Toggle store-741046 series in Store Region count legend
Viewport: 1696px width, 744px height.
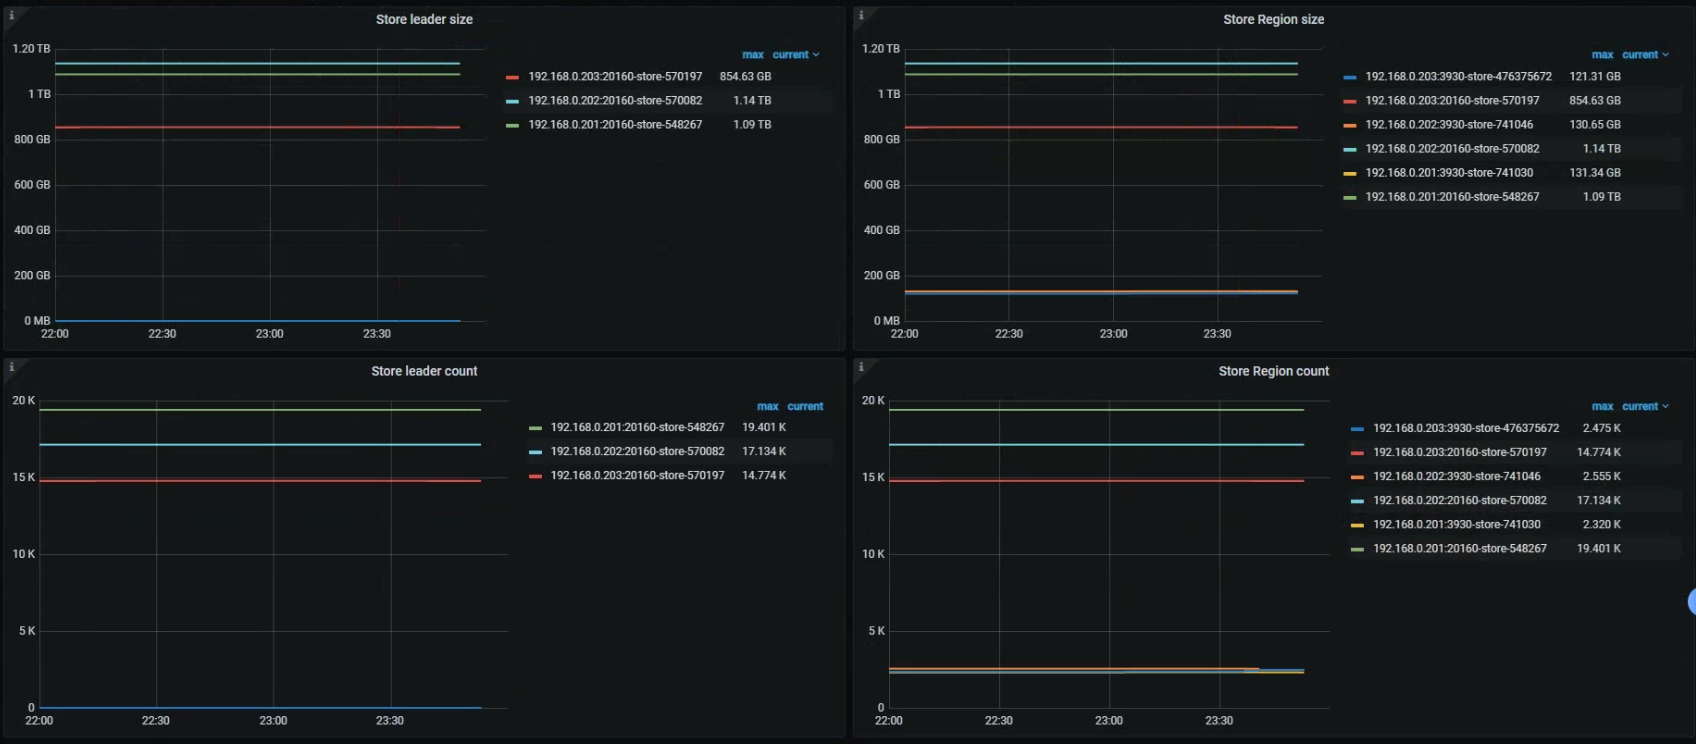coord(1456,477)
